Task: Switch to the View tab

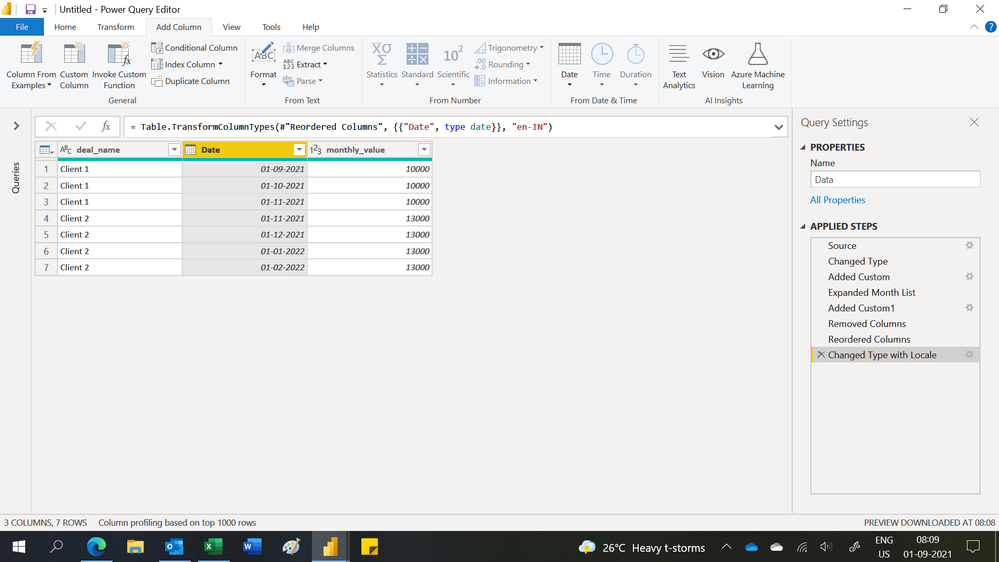Action: pyautogui.click(x=231, y=27)
